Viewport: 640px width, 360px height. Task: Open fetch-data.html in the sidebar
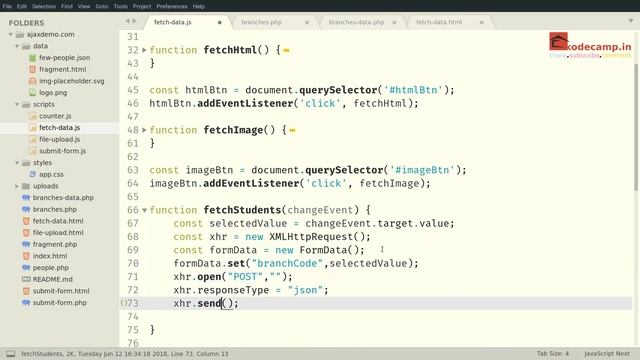coord(58,221)
